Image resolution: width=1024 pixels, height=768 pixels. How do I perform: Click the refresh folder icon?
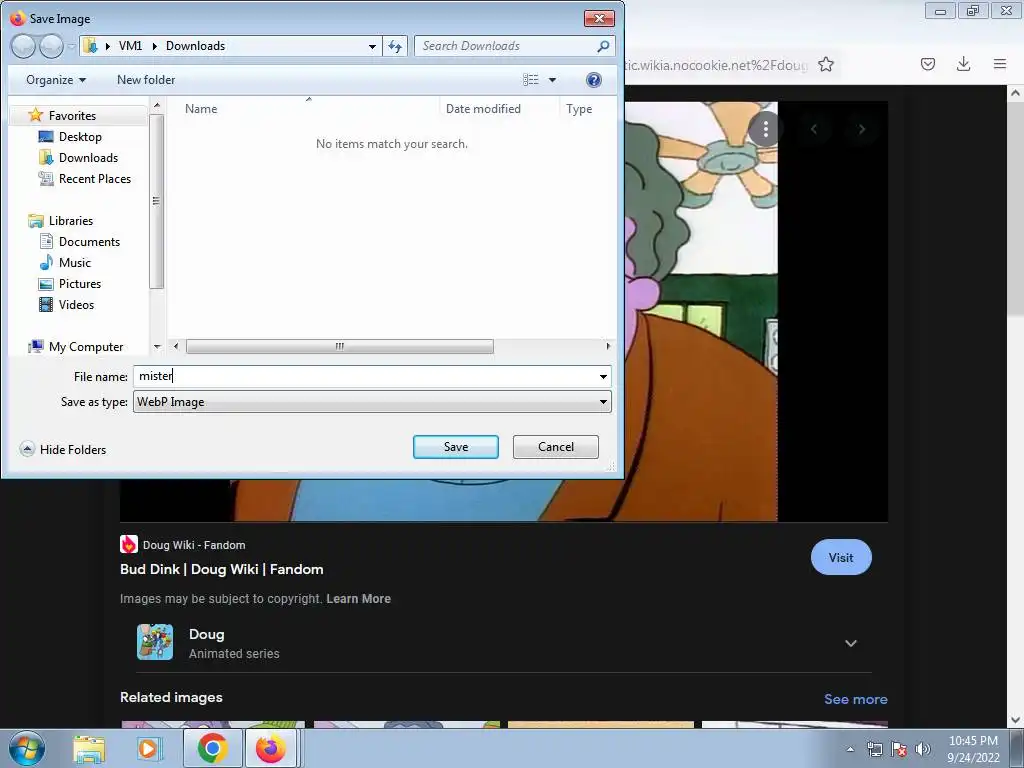tap(395, 46)
